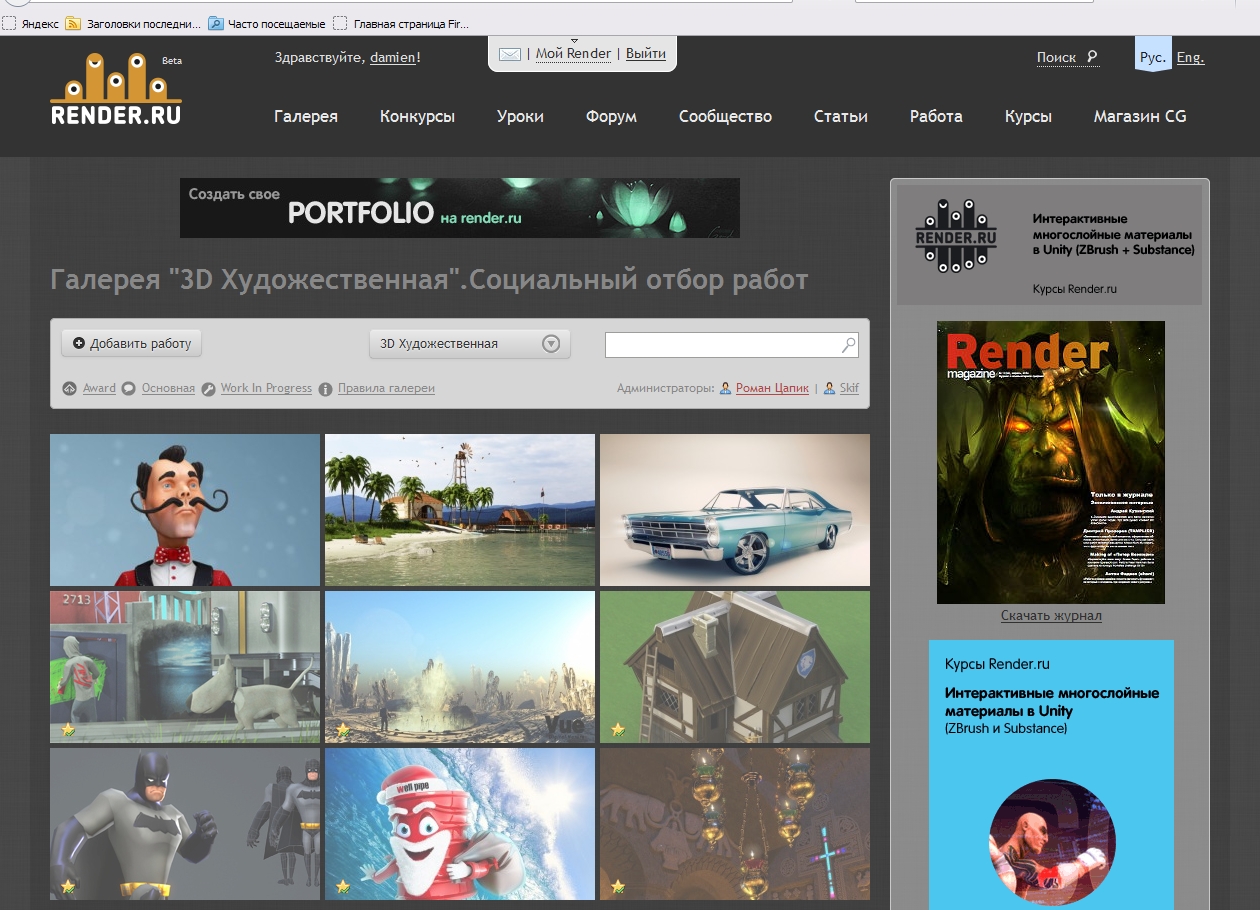Click the Render.ru logo

coord(116,91)
